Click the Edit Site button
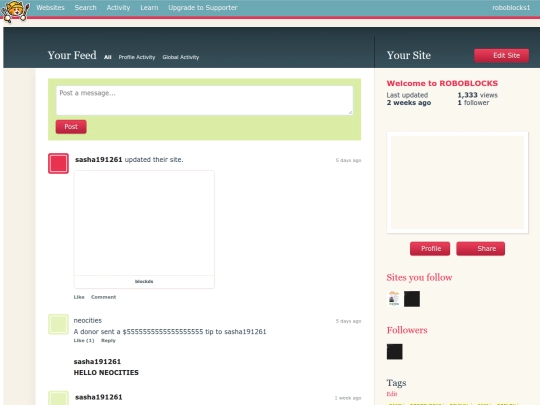540x405 pixels. [501, 55]
